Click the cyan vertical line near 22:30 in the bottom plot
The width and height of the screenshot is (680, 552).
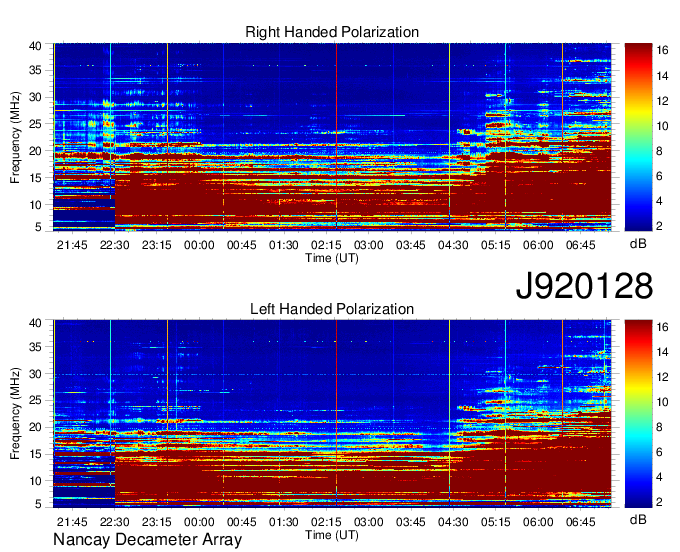coord(111,414)
